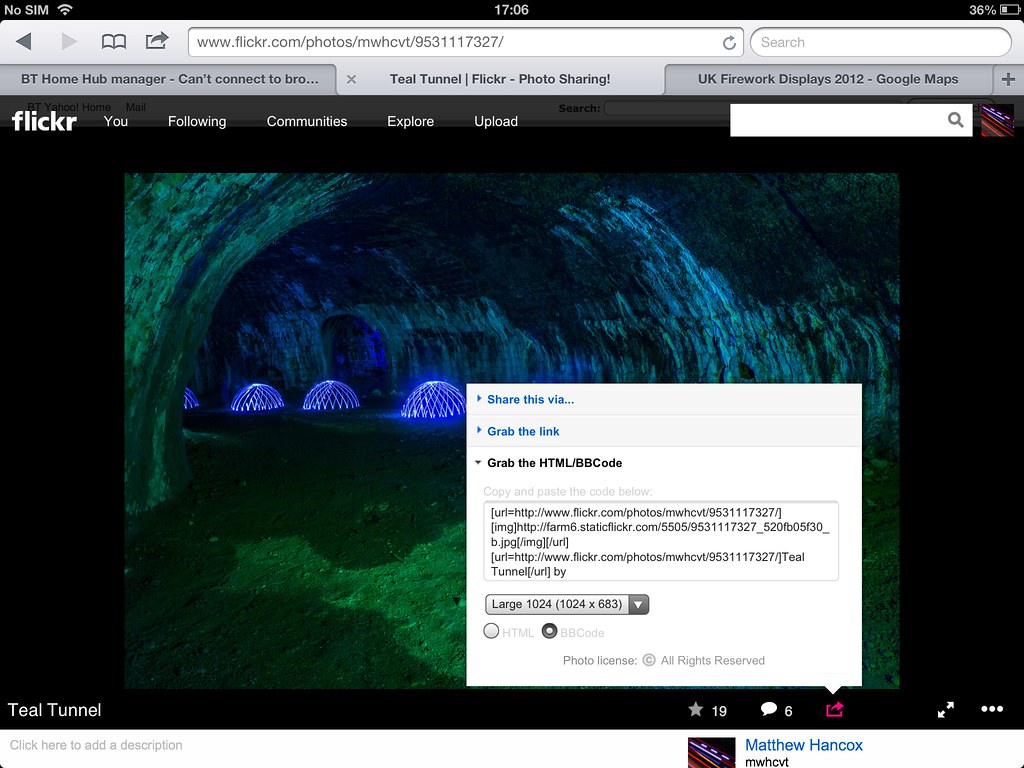Viewport: 1024px width, 768px height.
Task: Open Matthew Hancox profile link
Action: tap(803, 745)
